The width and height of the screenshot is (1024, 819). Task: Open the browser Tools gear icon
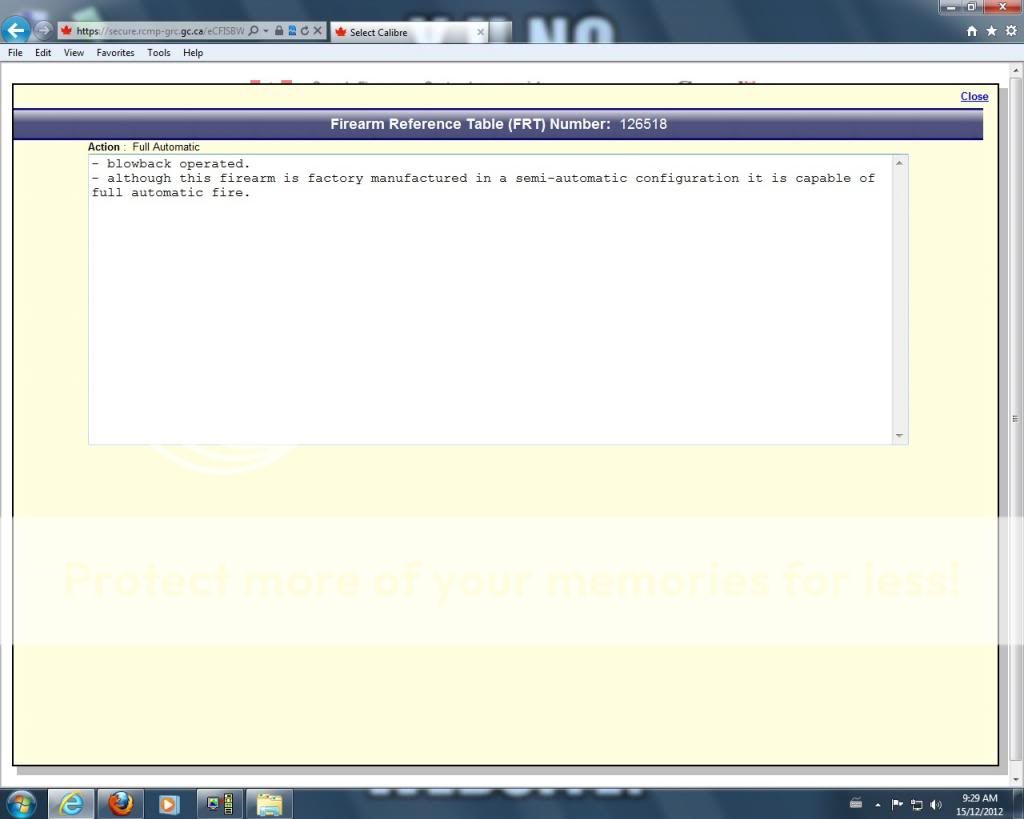pyautogui.click(x=1010, y=31)
